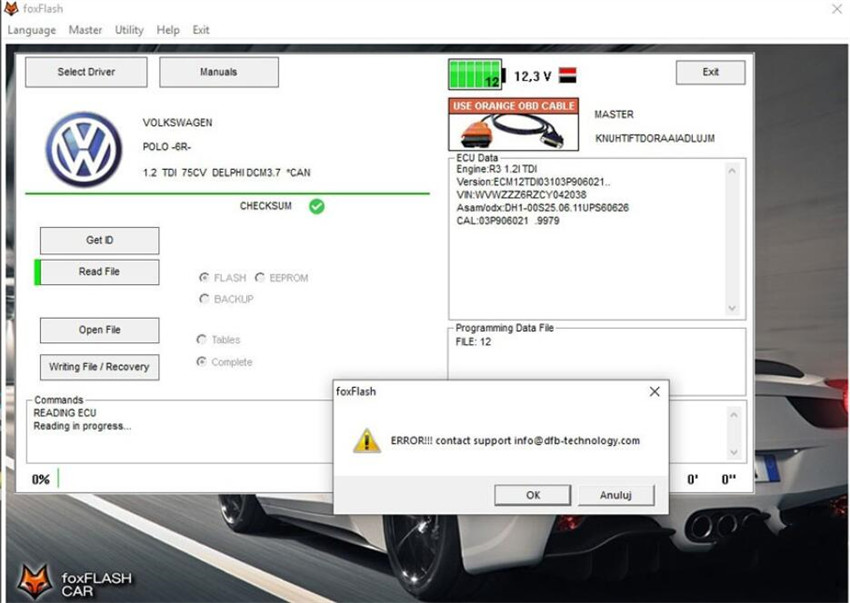
Task: Confirm the error dialog with OK
Action: pos(532,495)
